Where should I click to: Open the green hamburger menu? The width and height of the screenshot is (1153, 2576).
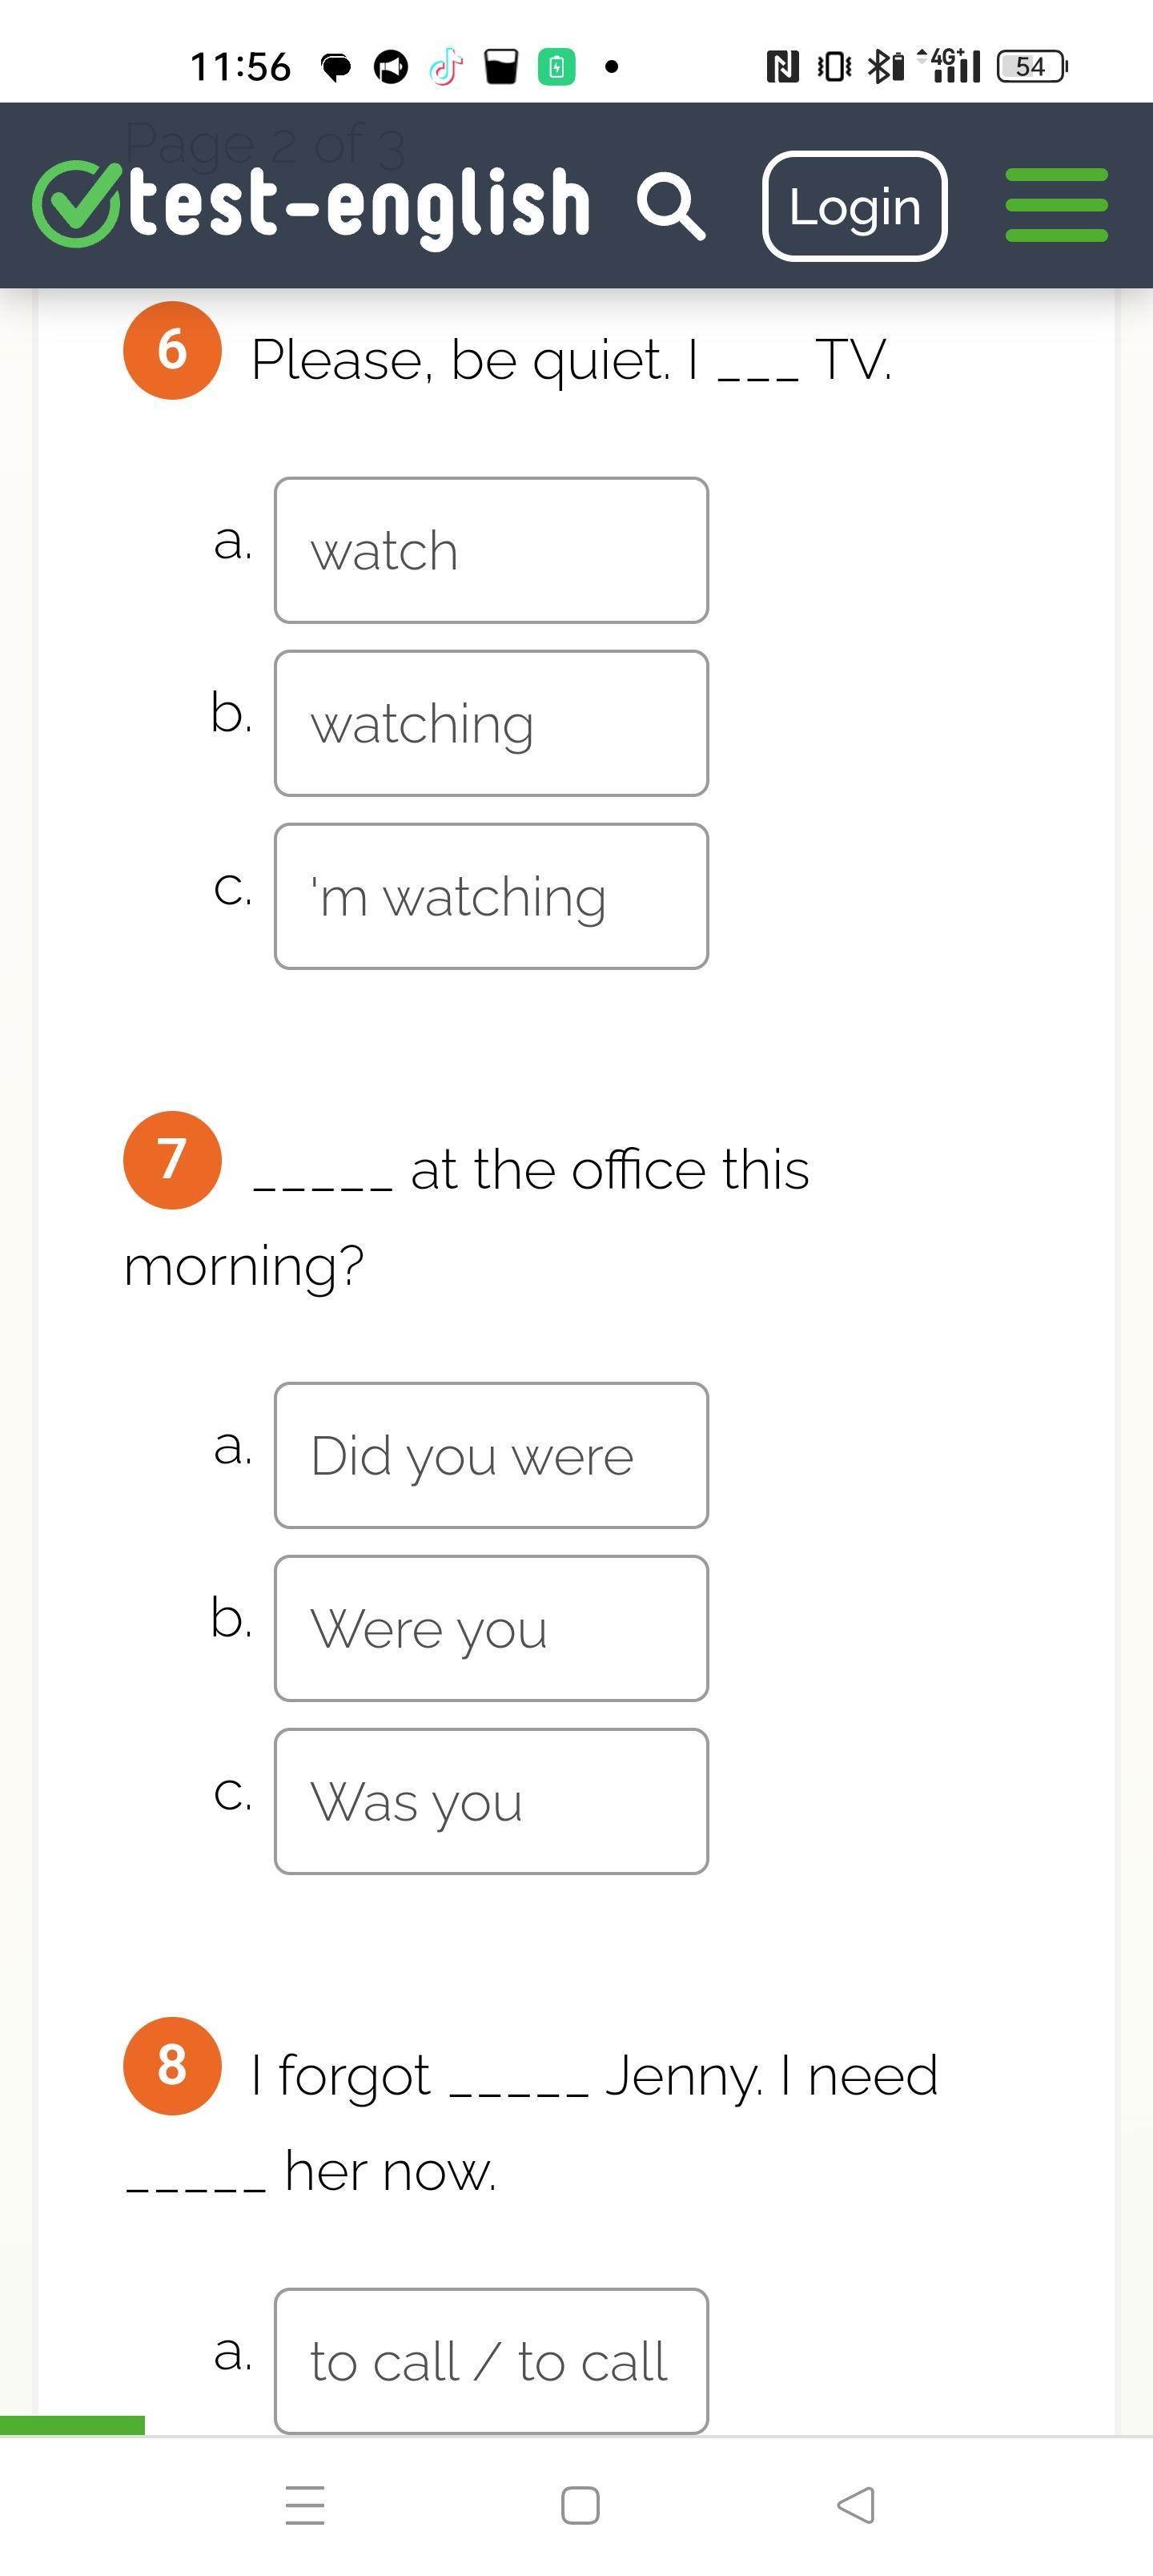point(1056,205)
